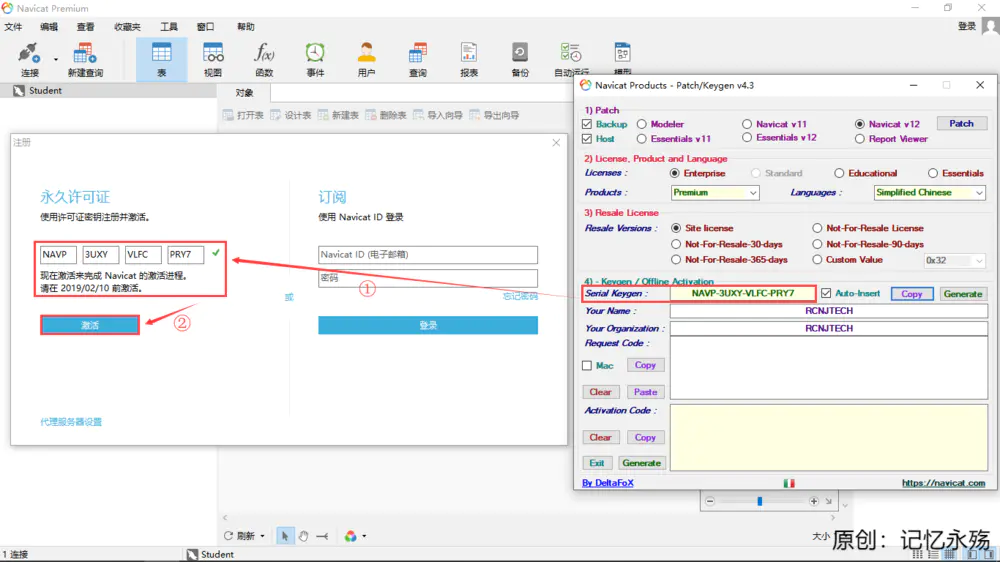
Task: Switch to the Objects tab
Action: tap(244, 92)
